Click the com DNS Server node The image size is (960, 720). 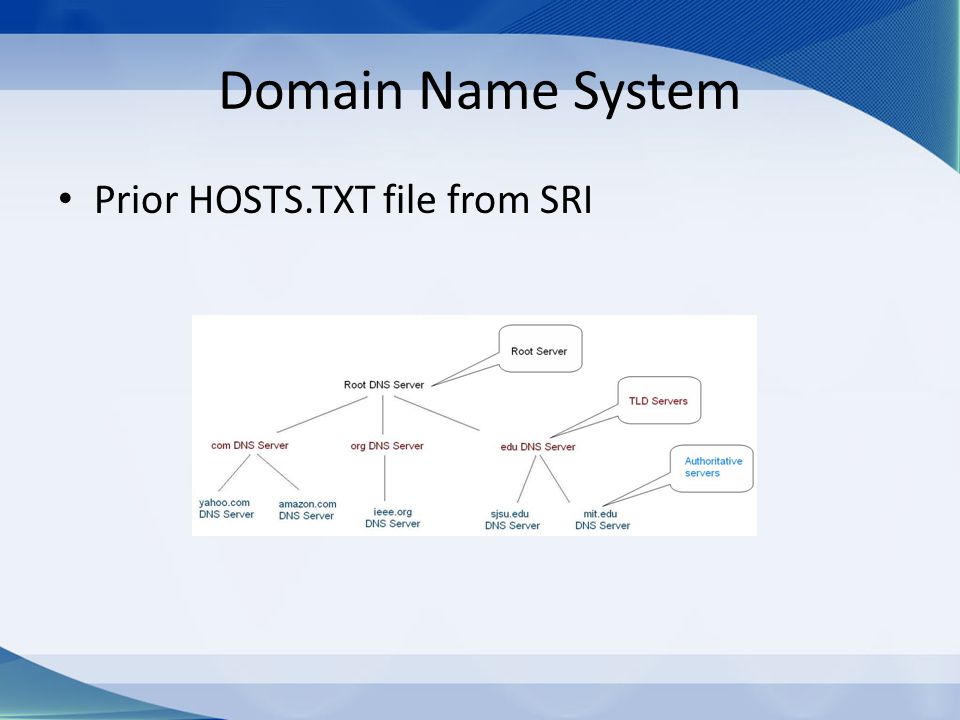point(250,445)
